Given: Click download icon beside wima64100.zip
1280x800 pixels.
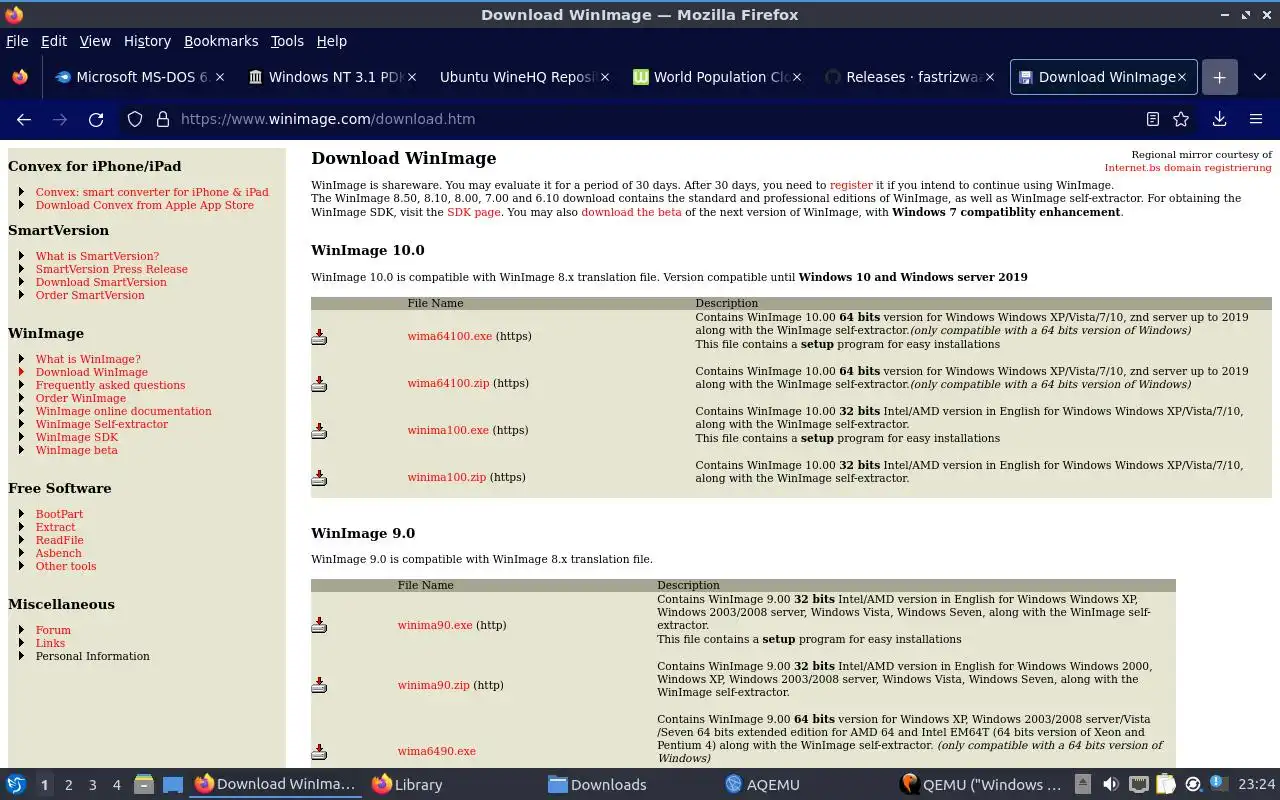Looking at the screenshot, I should click(319, 383).
